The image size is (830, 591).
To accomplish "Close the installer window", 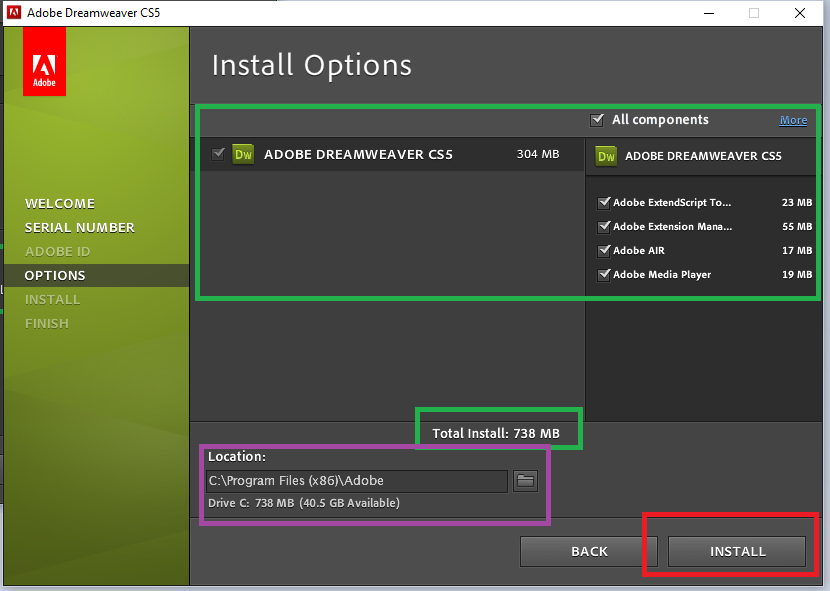I will (800, 13).
